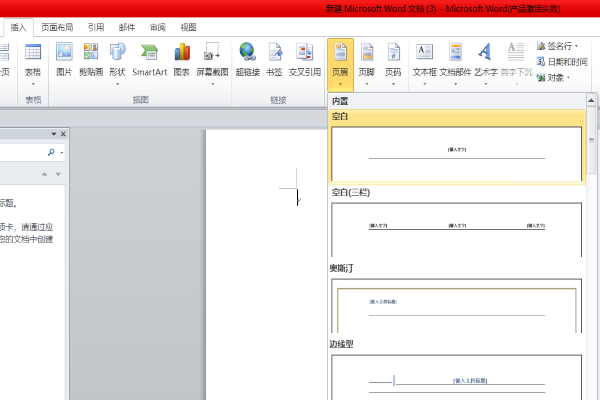Insert an Object (对象)

553,78
